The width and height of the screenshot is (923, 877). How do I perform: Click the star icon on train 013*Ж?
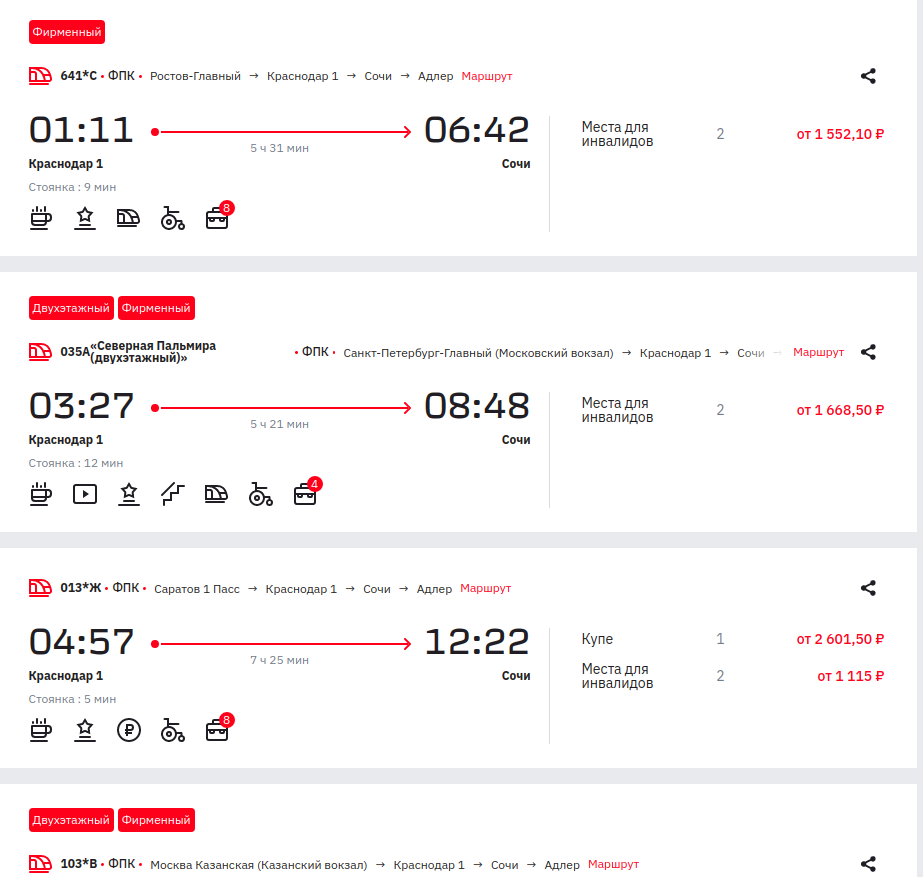(85, 730)
